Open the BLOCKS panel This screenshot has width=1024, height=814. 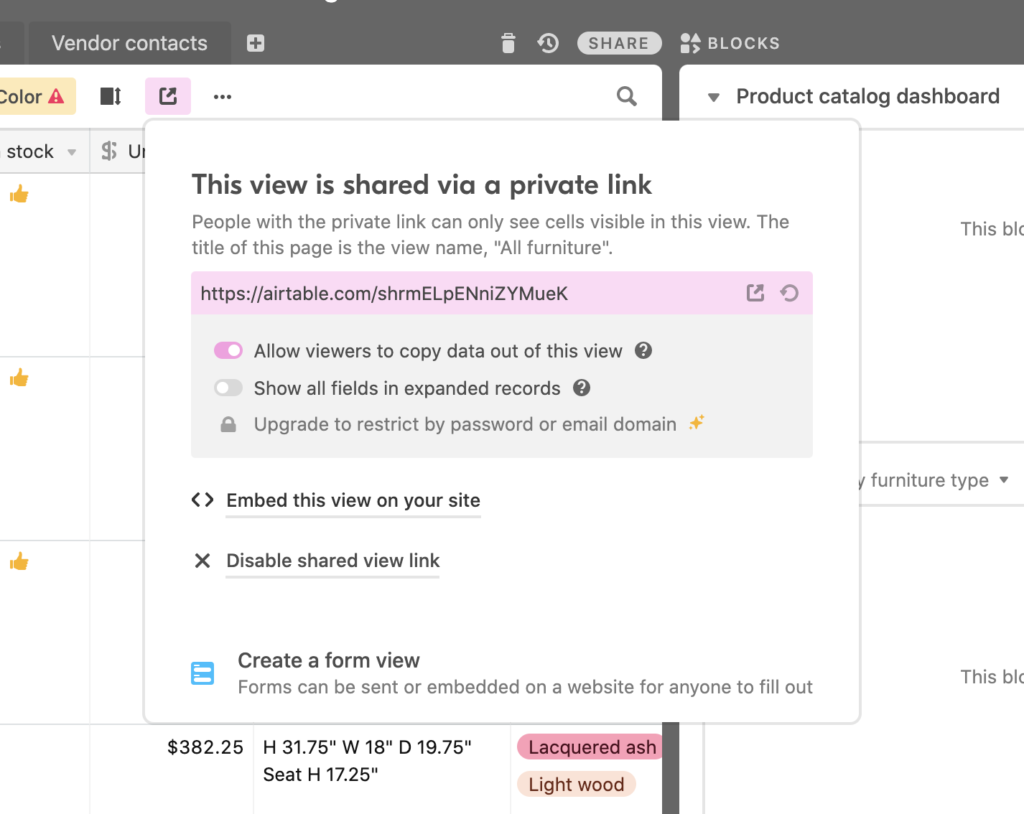pyautogui.click(x=729, y=43)
